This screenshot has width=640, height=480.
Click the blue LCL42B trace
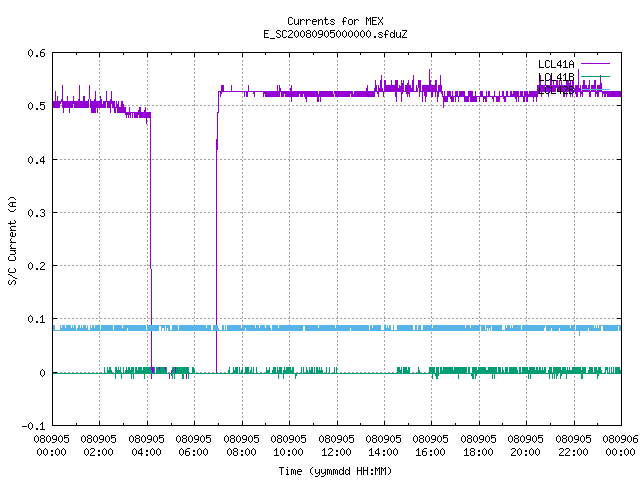pos(337,328)
